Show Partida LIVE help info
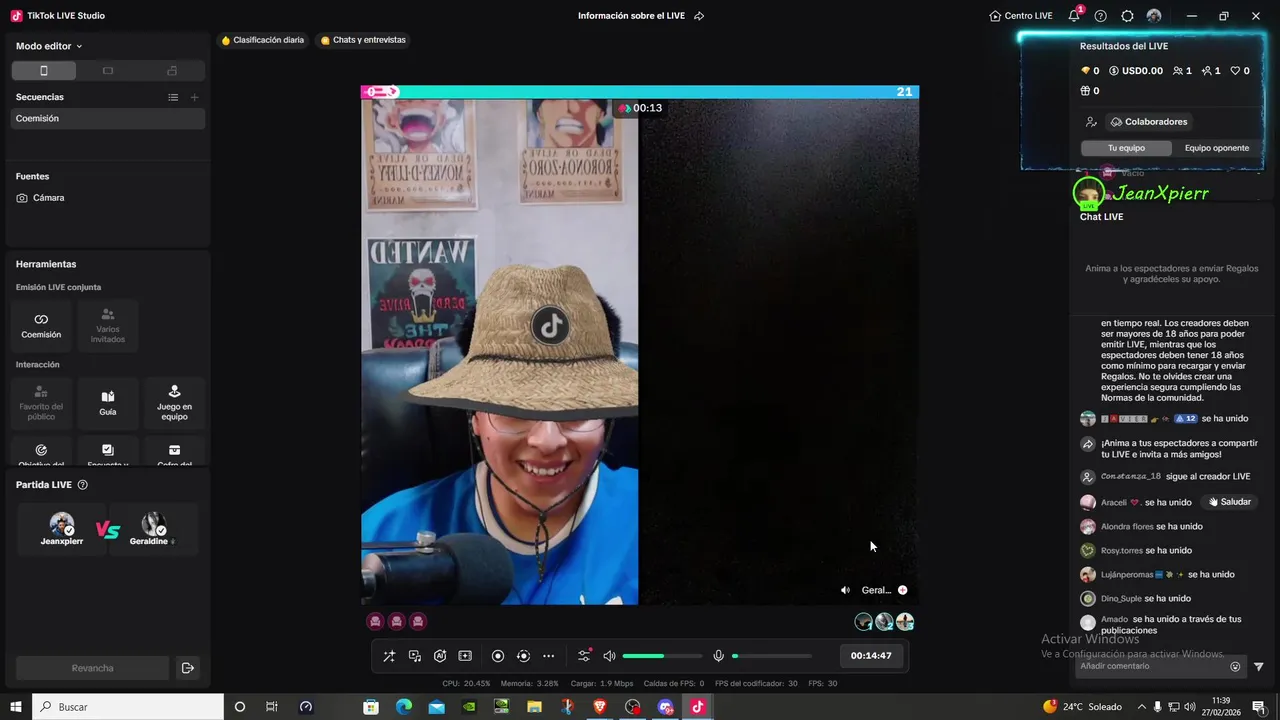 click(x=83, y=485)
